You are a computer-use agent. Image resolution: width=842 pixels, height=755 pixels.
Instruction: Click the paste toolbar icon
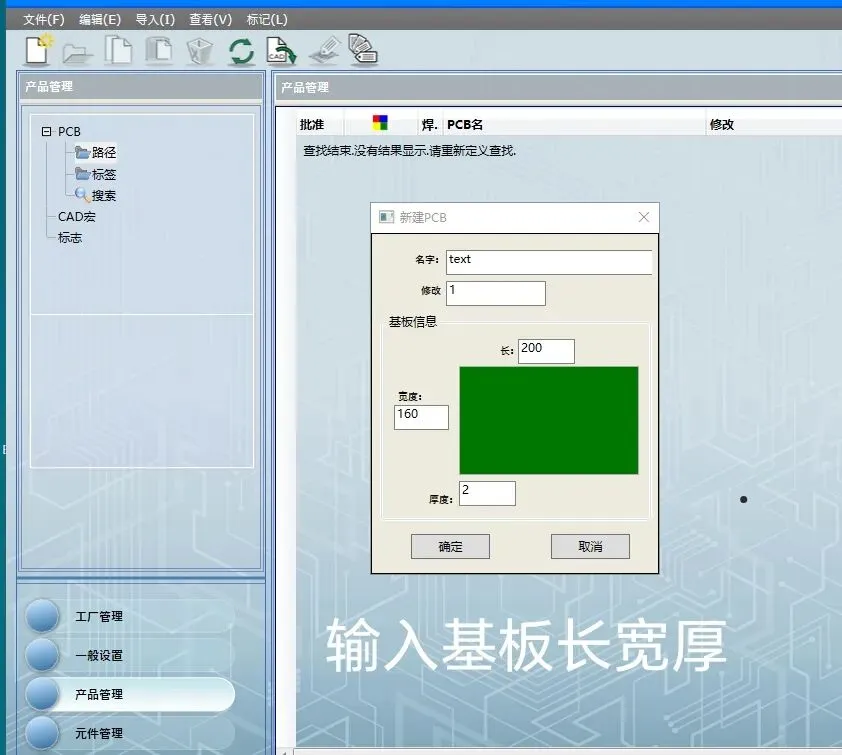(159, 50)
